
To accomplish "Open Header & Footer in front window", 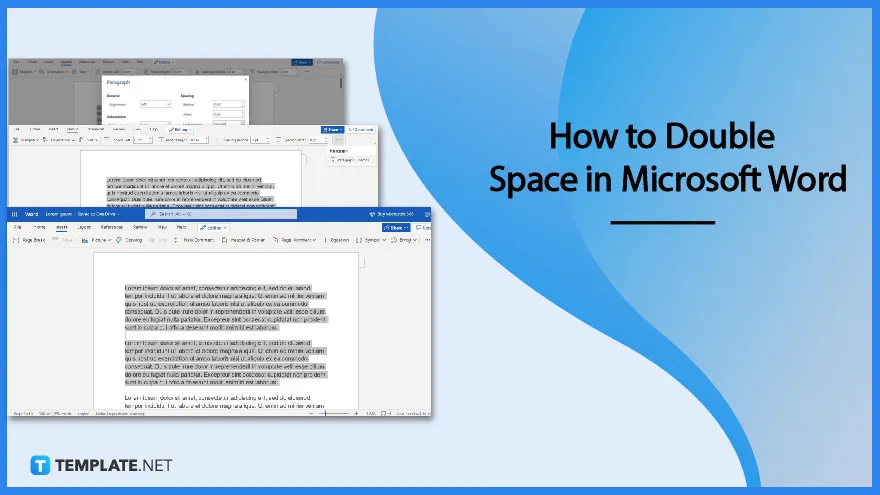I will pyautogui.click(x=243, y=240).
